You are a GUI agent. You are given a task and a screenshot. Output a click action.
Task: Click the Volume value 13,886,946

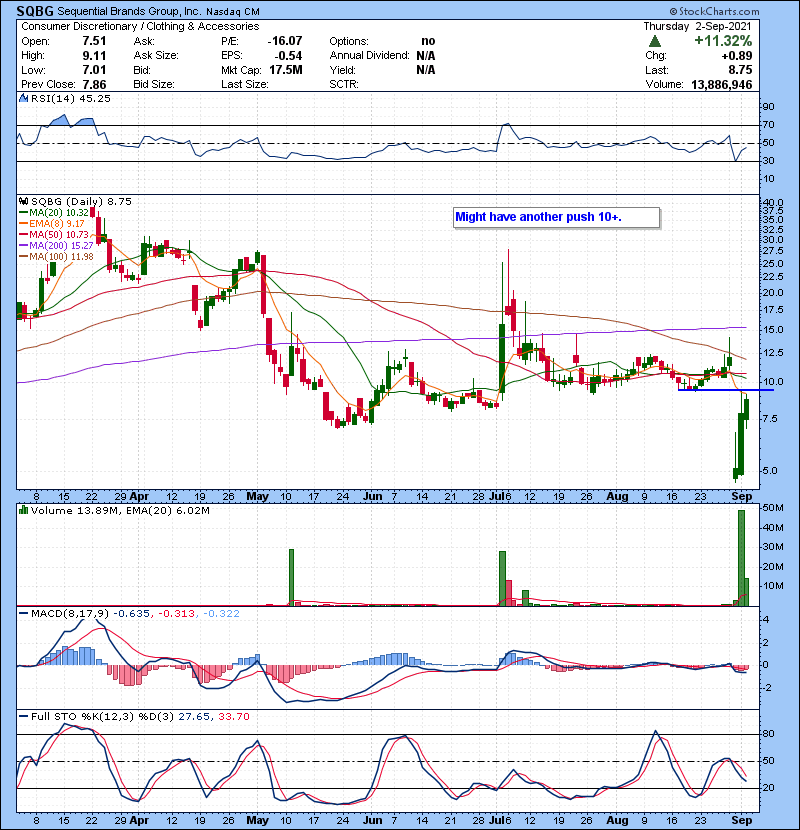point(722,85)
